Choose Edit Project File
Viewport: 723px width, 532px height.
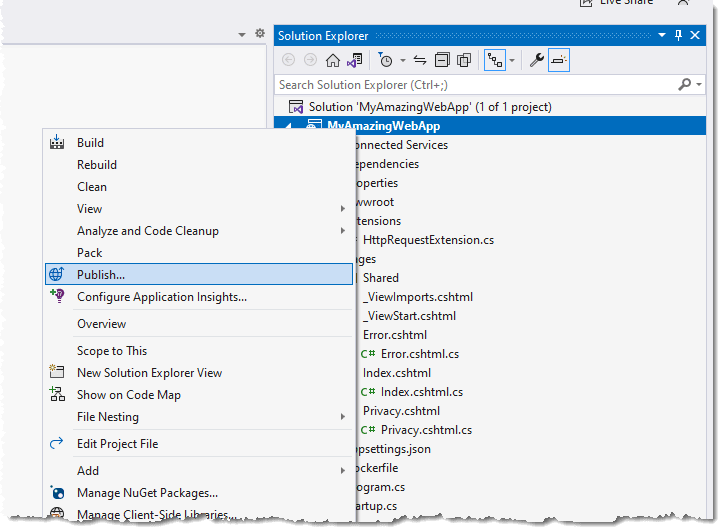coord(199,444)
